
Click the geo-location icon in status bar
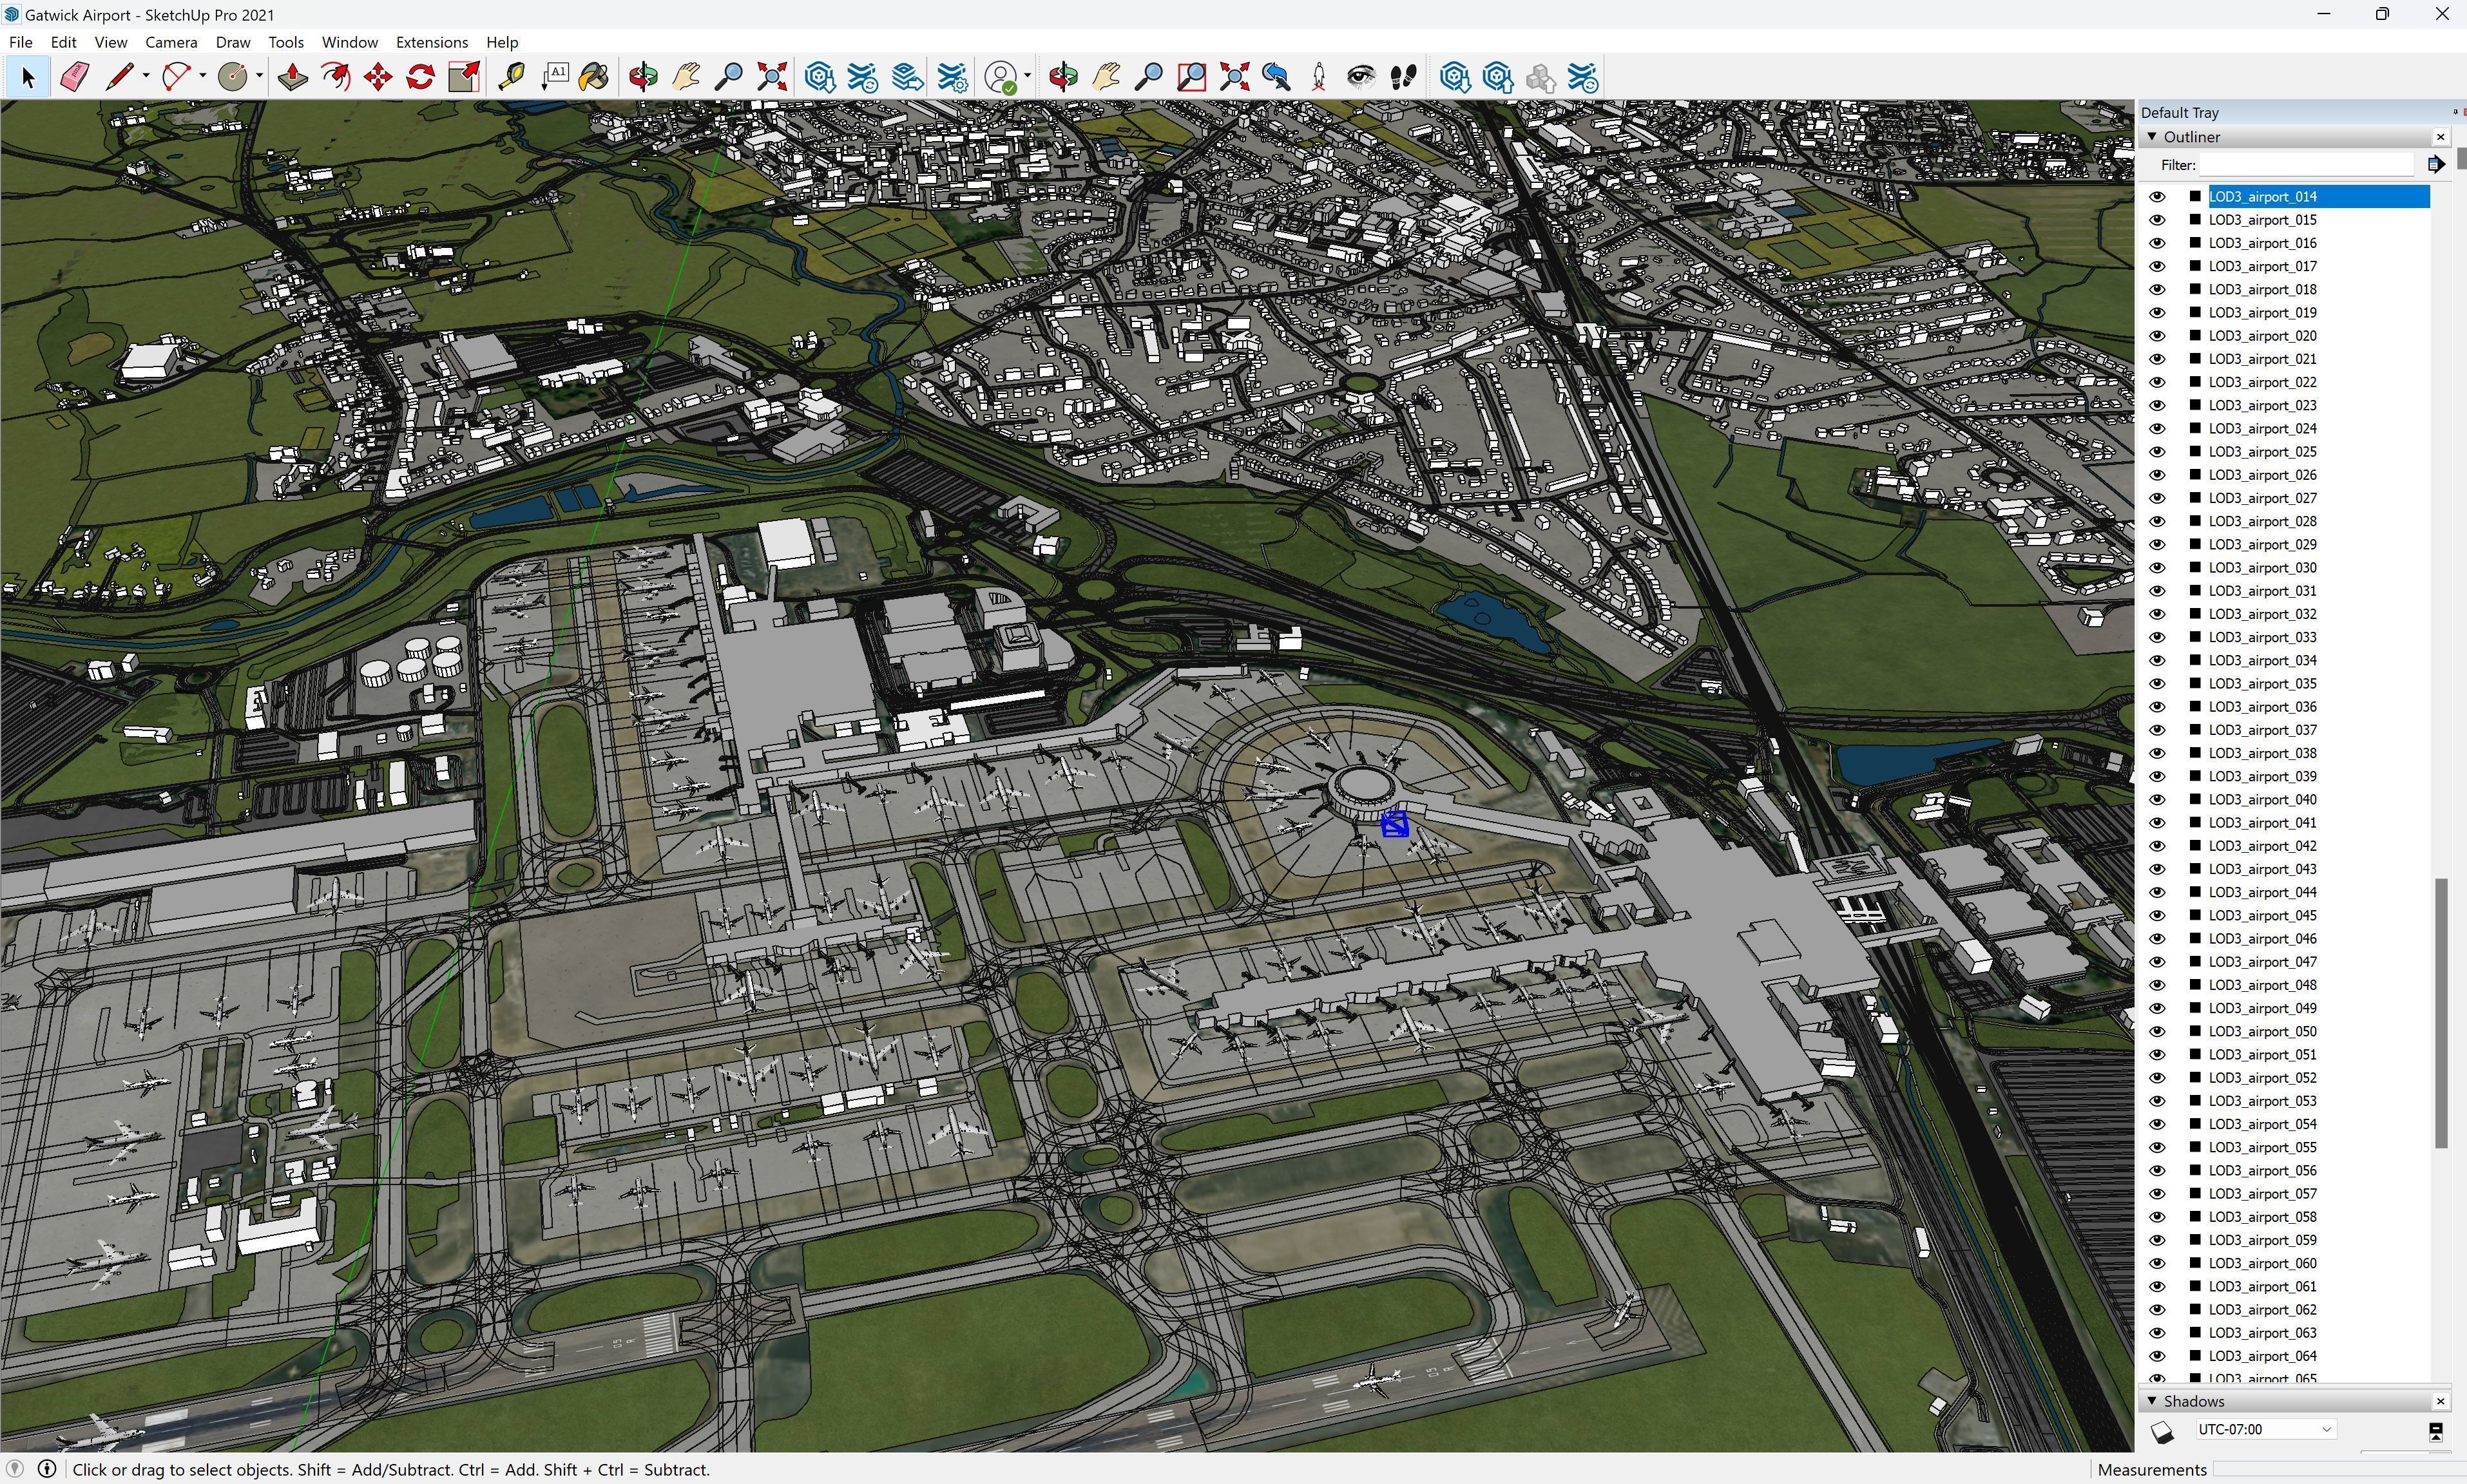pyautogui.click(x=16, y=1469)
